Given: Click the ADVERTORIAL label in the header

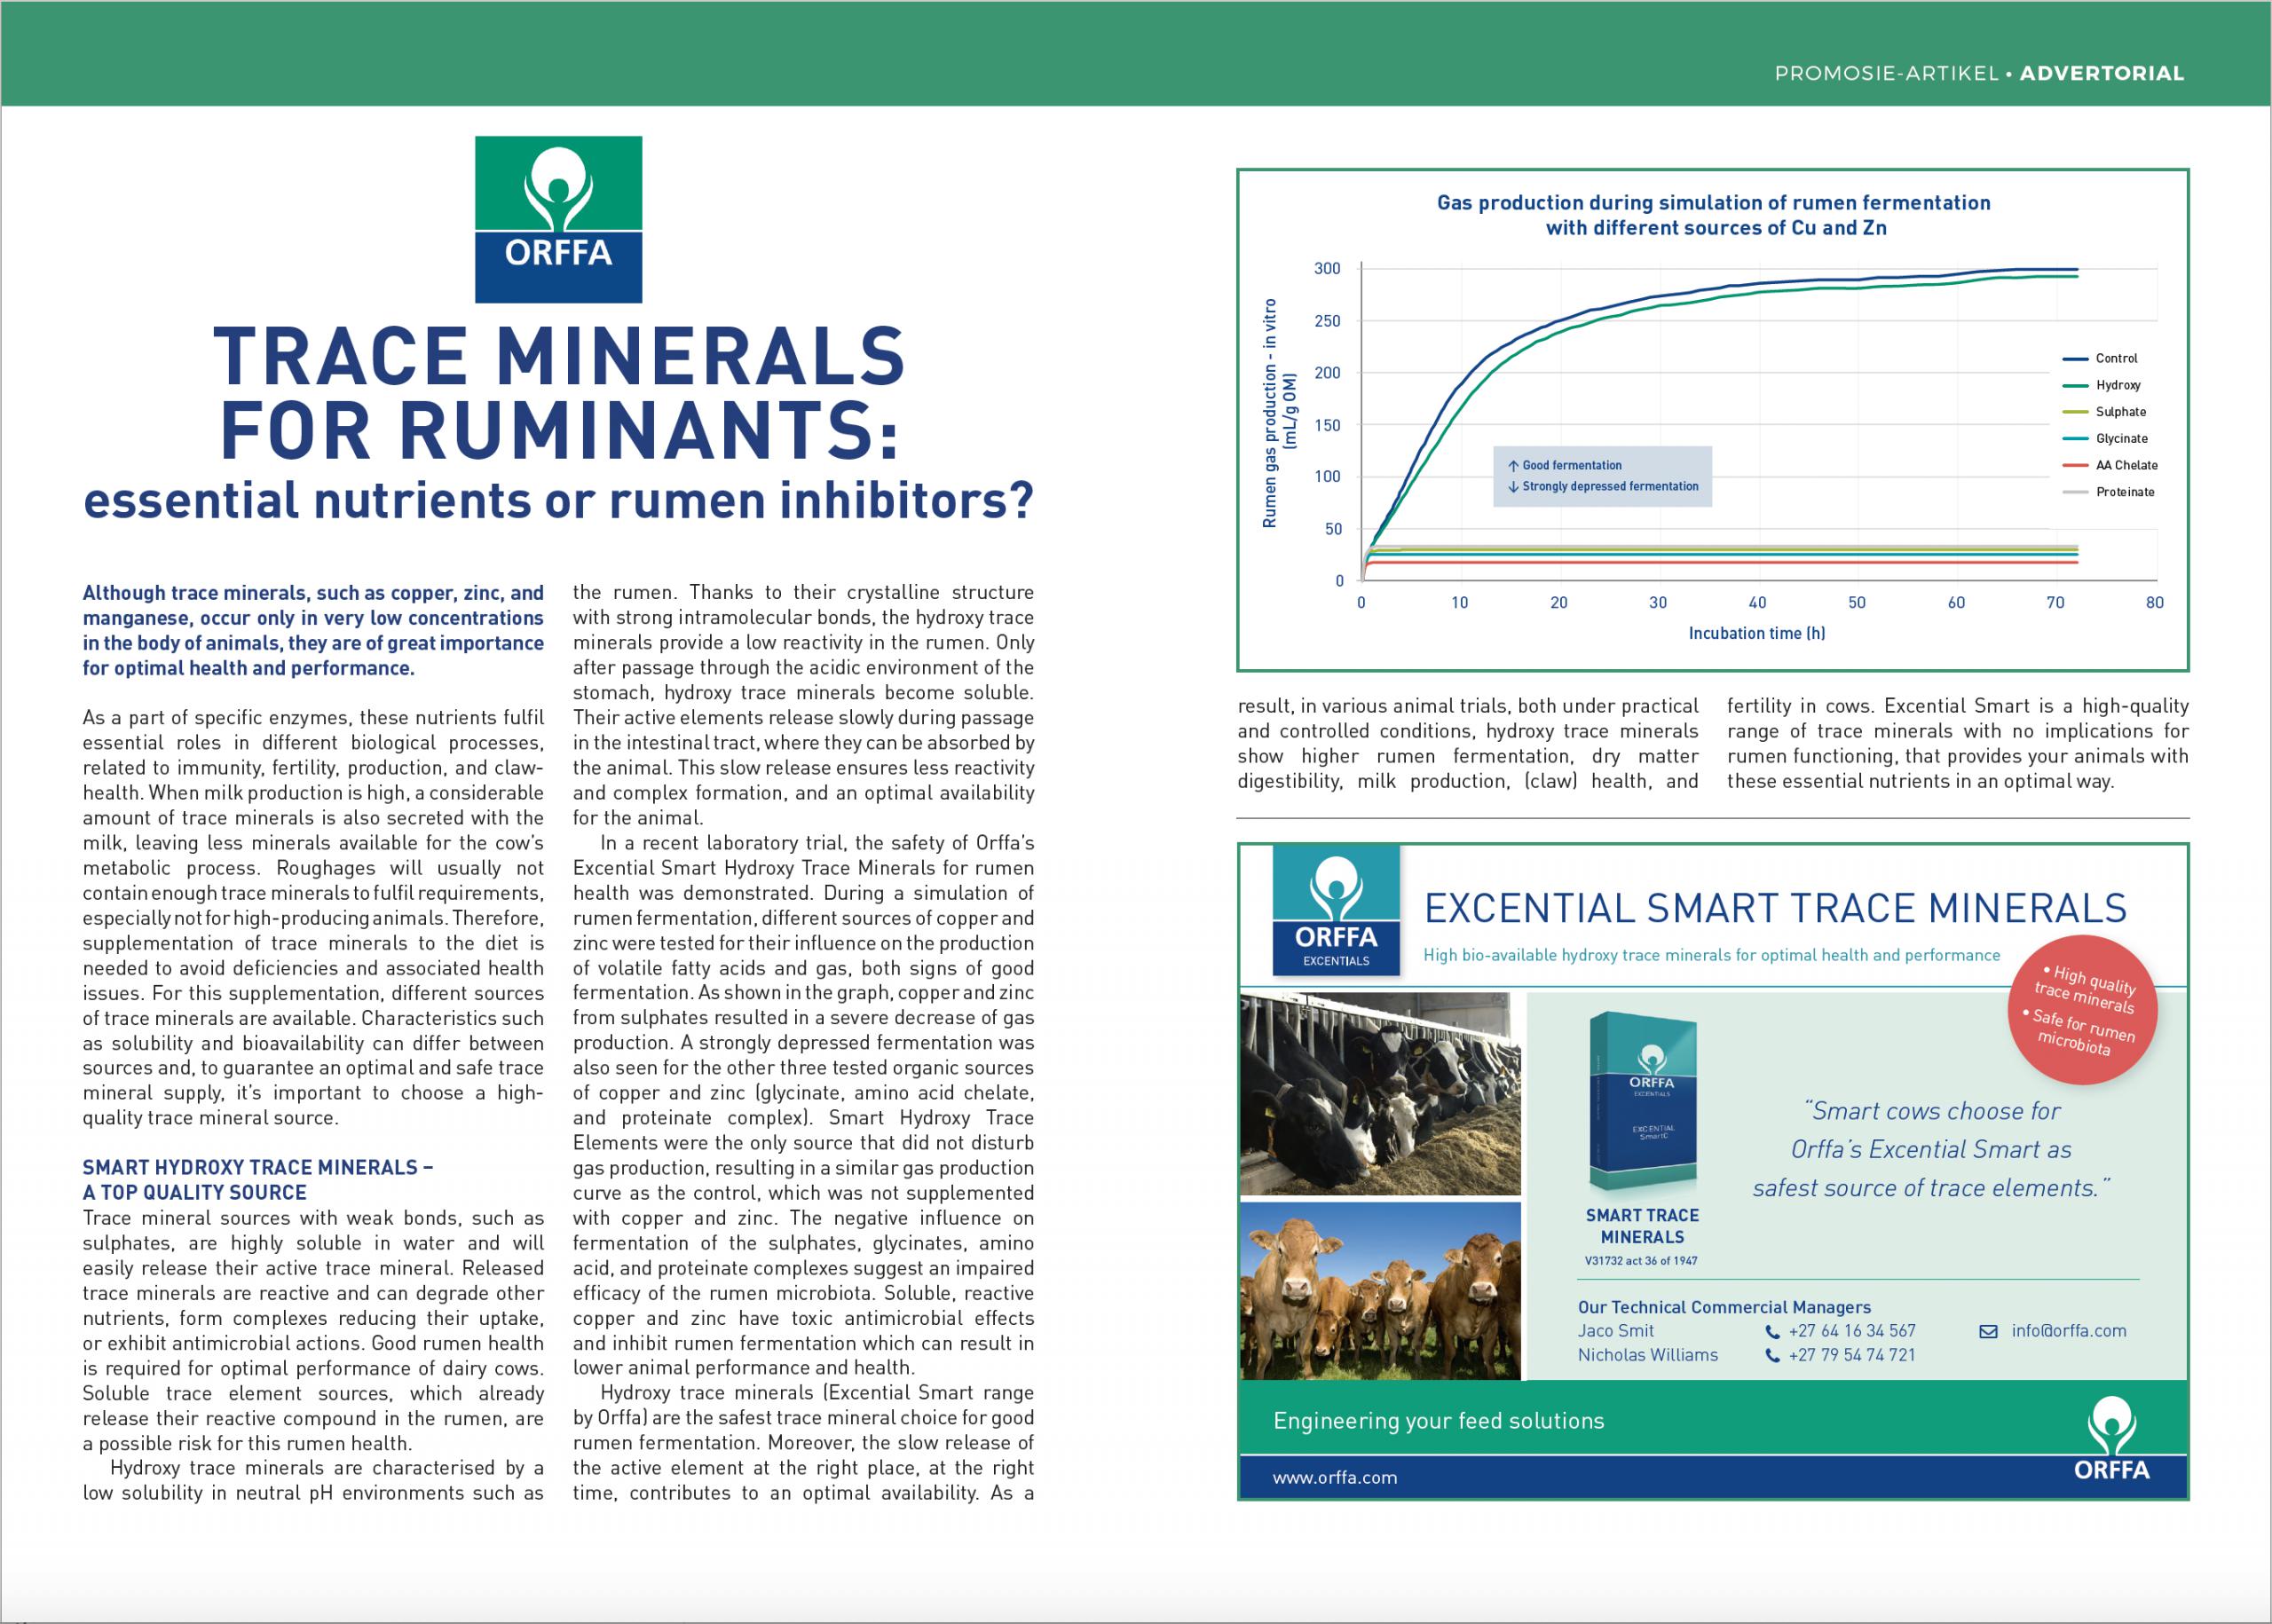Looking at the screenshot, I should pos(2101,73).
